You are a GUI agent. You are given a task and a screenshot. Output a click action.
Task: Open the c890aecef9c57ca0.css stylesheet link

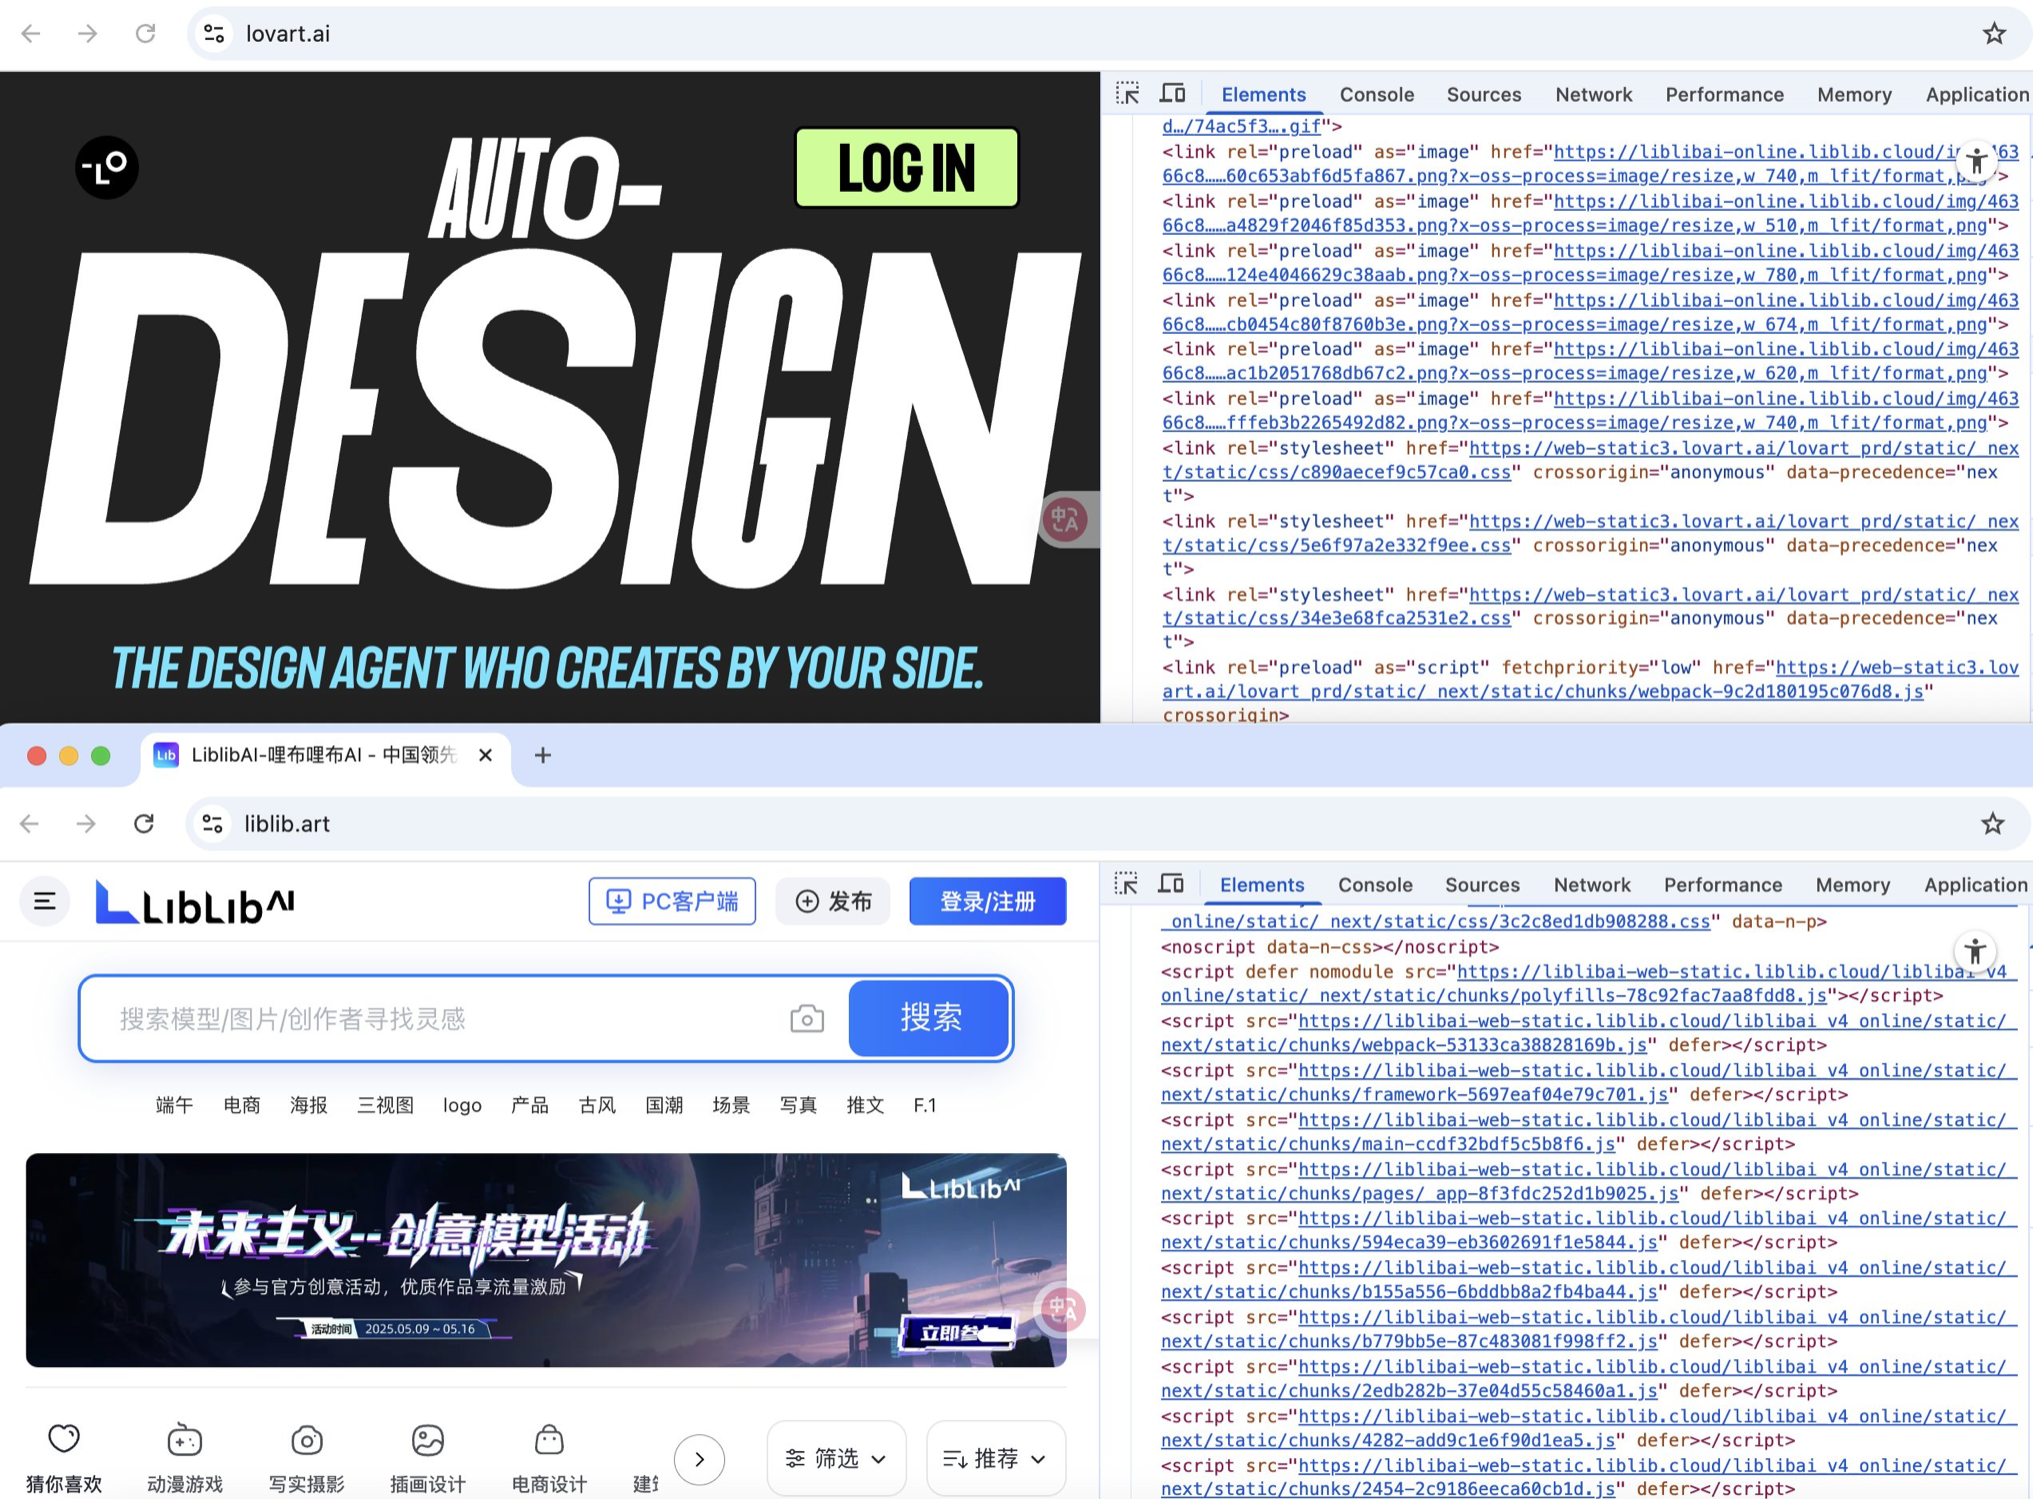tap(1590, 460)
